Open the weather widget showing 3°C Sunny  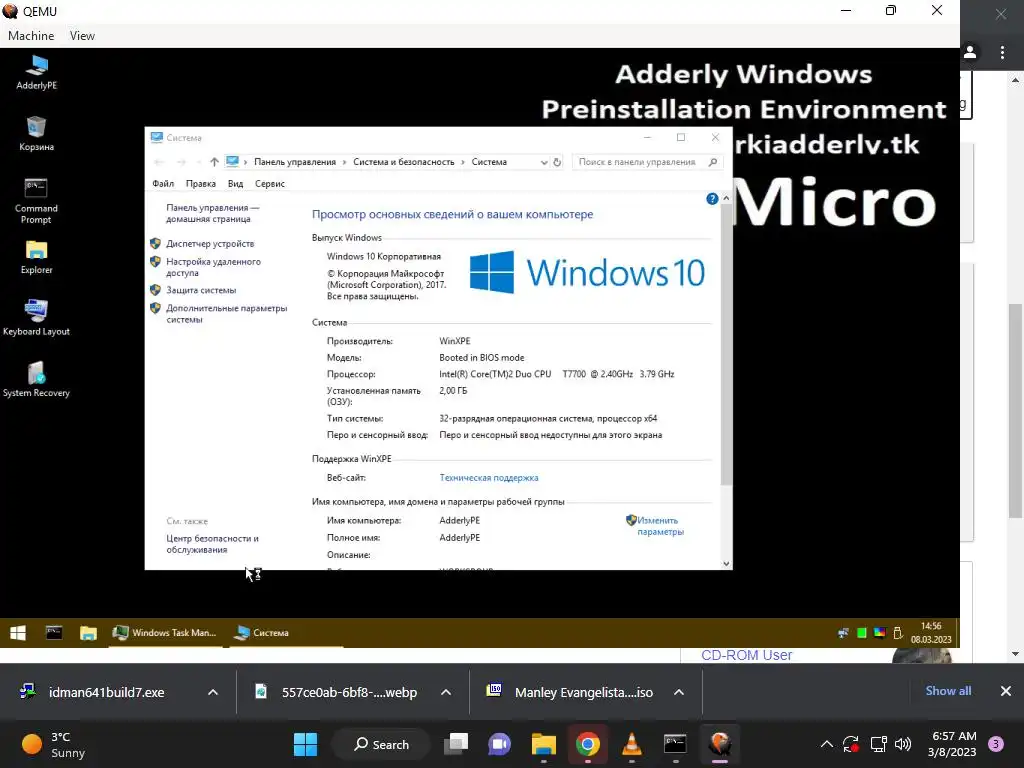pos(54,744)
